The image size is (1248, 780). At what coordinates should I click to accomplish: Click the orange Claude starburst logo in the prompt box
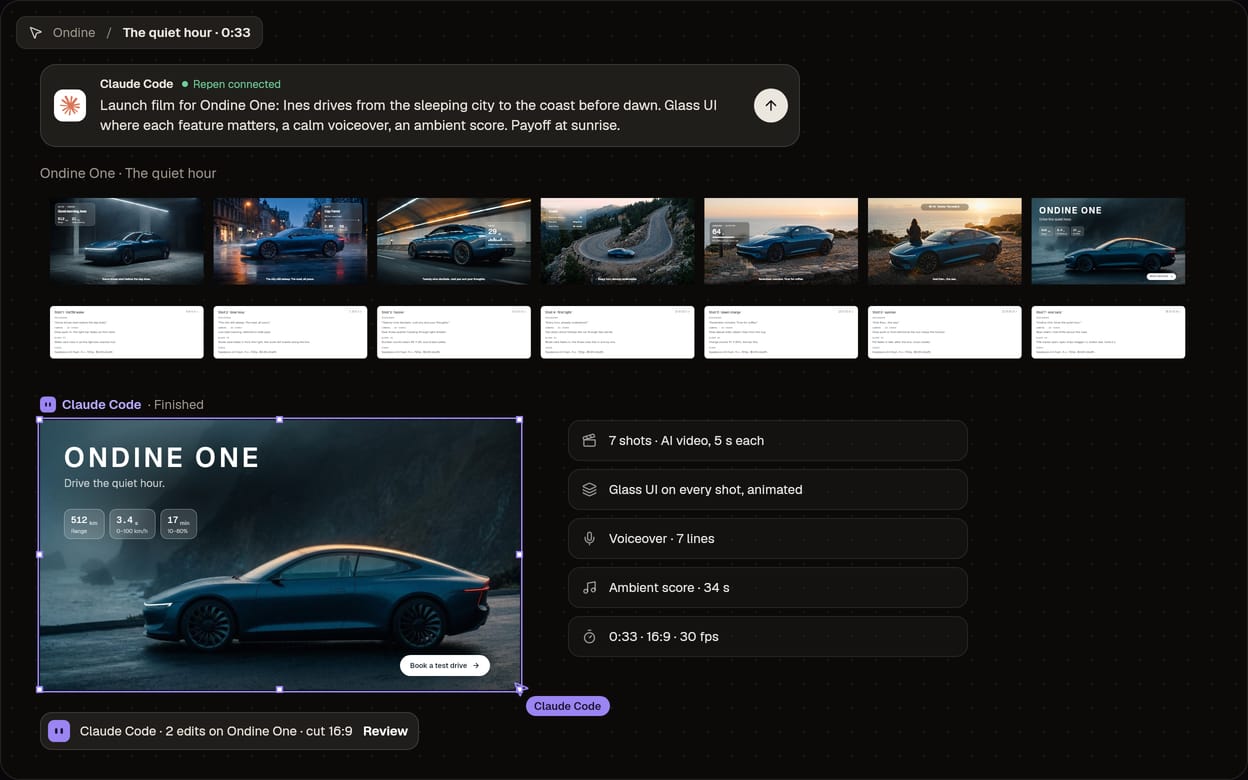tap(70, 106)
